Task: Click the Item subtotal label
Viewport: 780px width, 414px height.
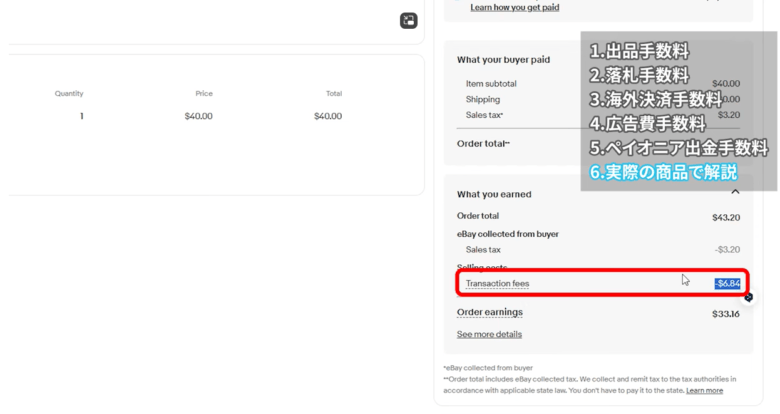Action: click(x=491, y=84)
